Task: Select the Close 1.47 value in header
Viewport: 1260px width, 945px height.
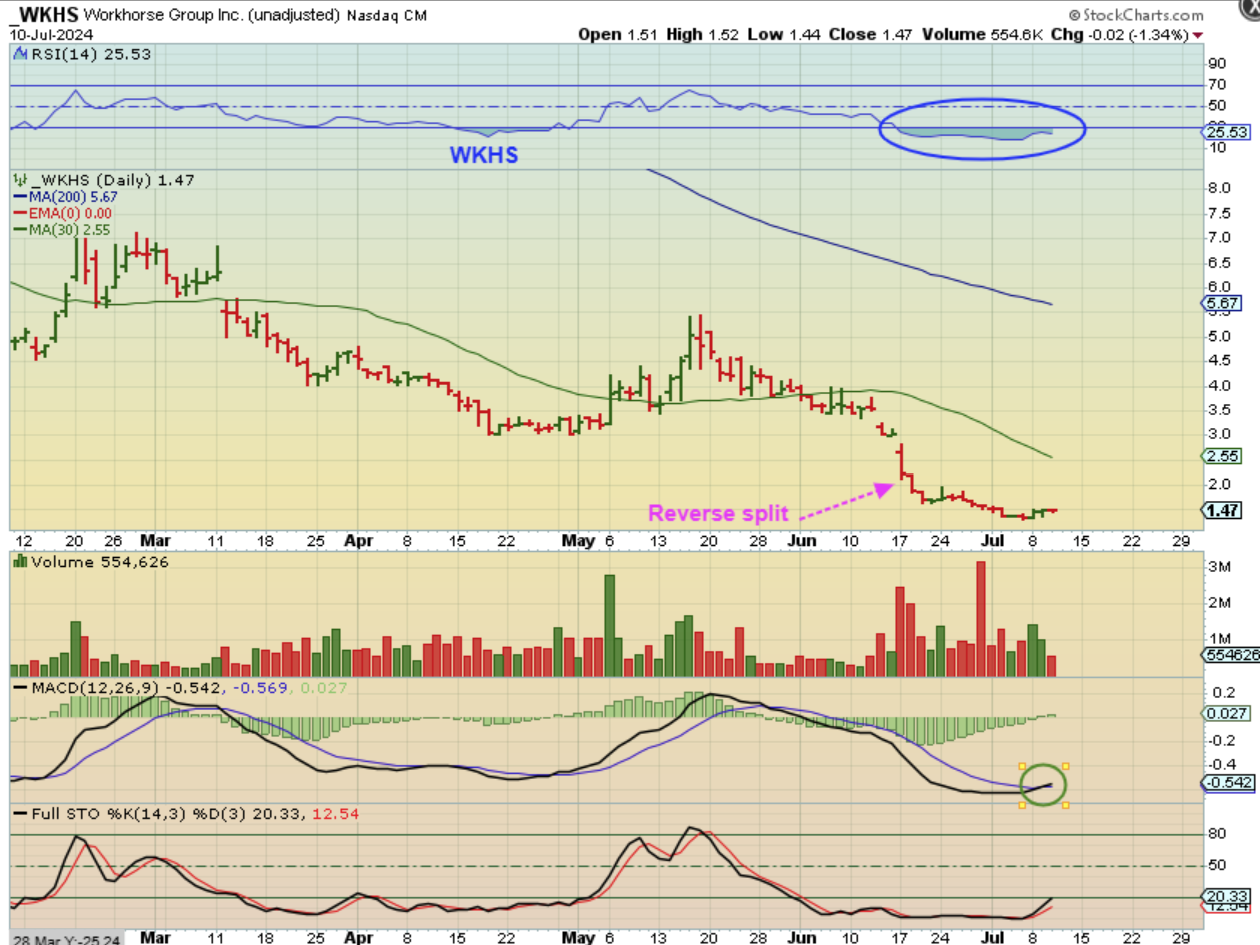Action: [872, 34]
